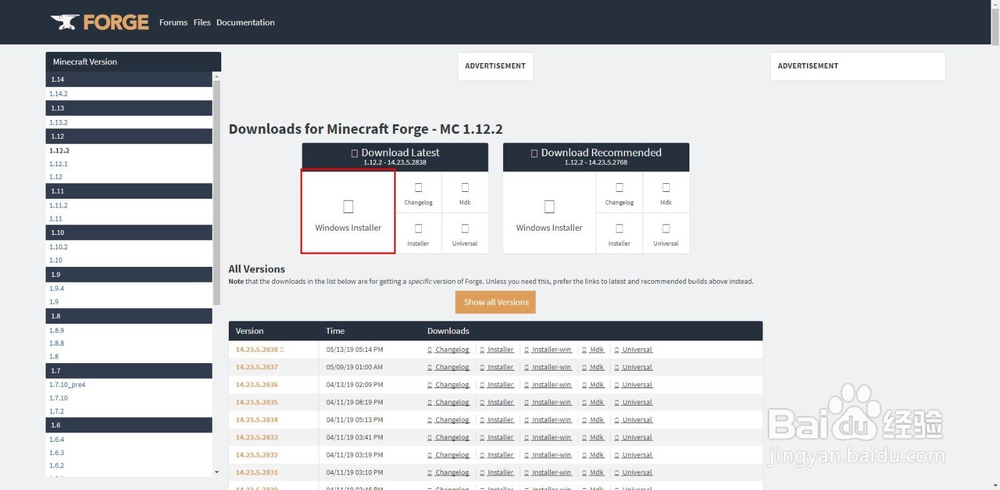Download Universal under Download Recommended

coord(666,234)
